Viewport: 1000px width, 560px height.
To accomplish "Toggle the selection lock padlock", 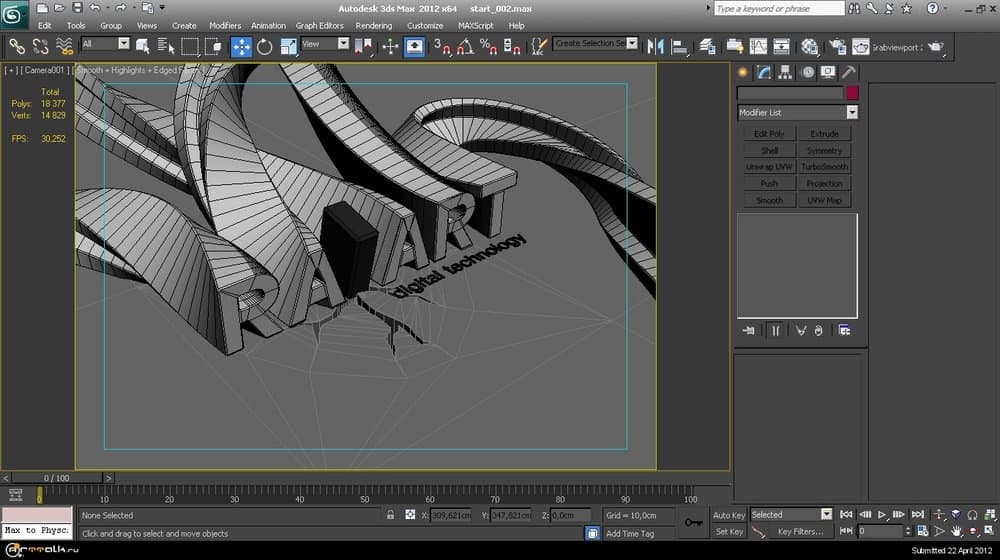I will pyautogui.click(x=390, y=515).
